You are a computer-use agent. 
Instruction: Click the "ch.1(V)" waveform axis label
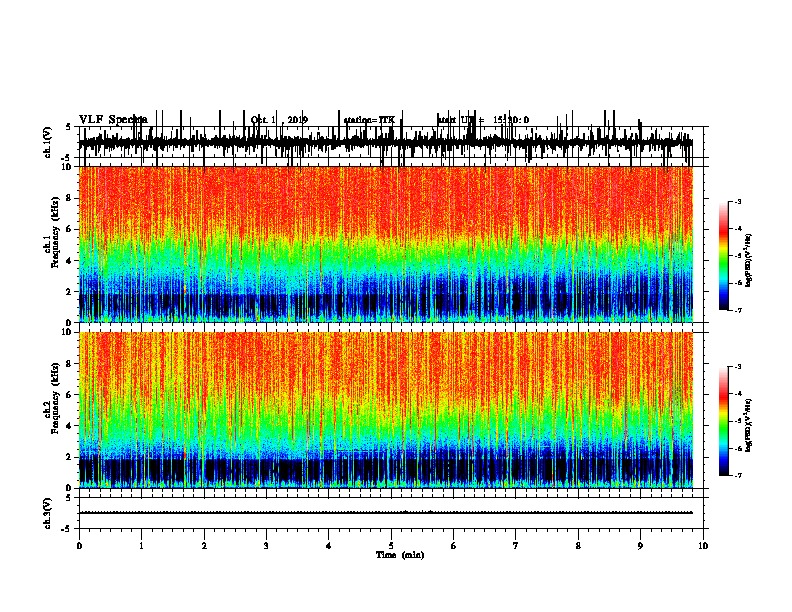click(x=48, y=142)
